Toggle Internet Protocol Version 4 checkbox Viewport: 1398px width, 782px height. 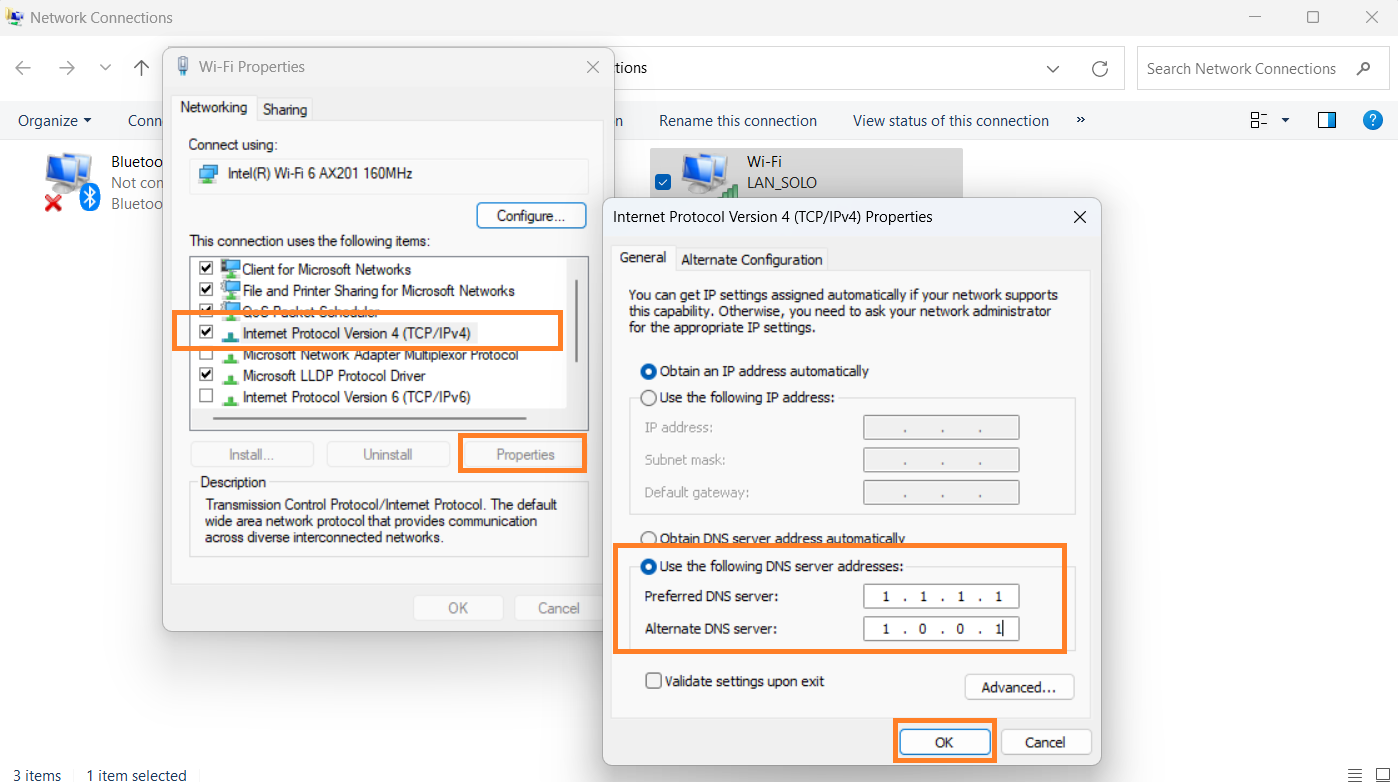pos(207,332)
